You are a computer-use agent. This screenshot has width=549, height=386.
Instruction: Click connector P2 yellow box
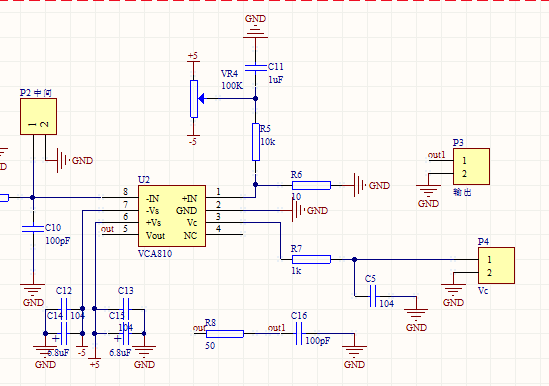(39, 117)
